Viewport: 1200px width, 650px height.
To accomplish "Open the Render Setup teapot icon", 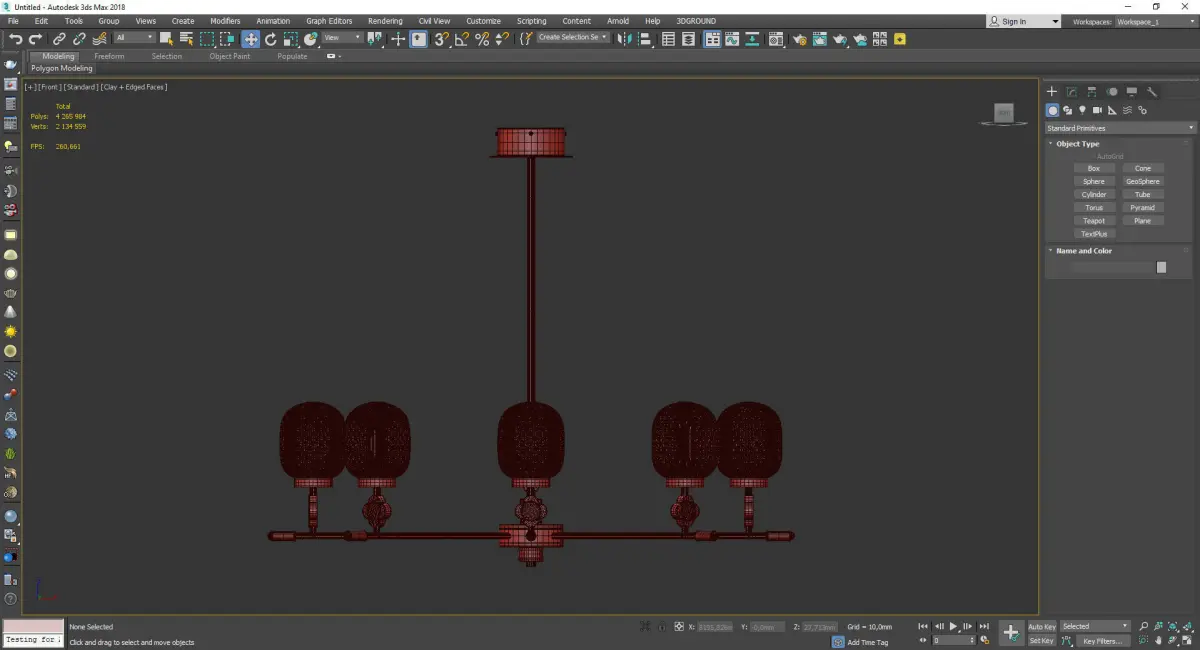I will point(800,39).
